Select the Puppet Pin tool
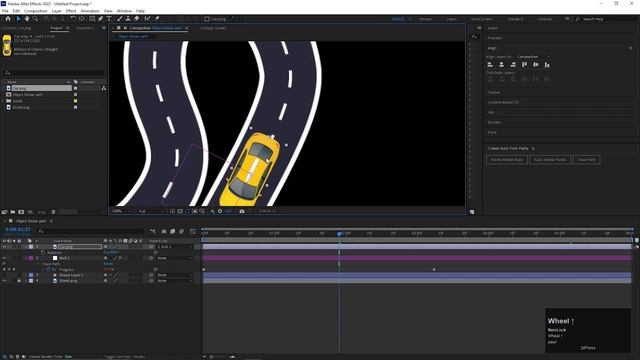Screen dimensions: 640x360 point(157,19)
